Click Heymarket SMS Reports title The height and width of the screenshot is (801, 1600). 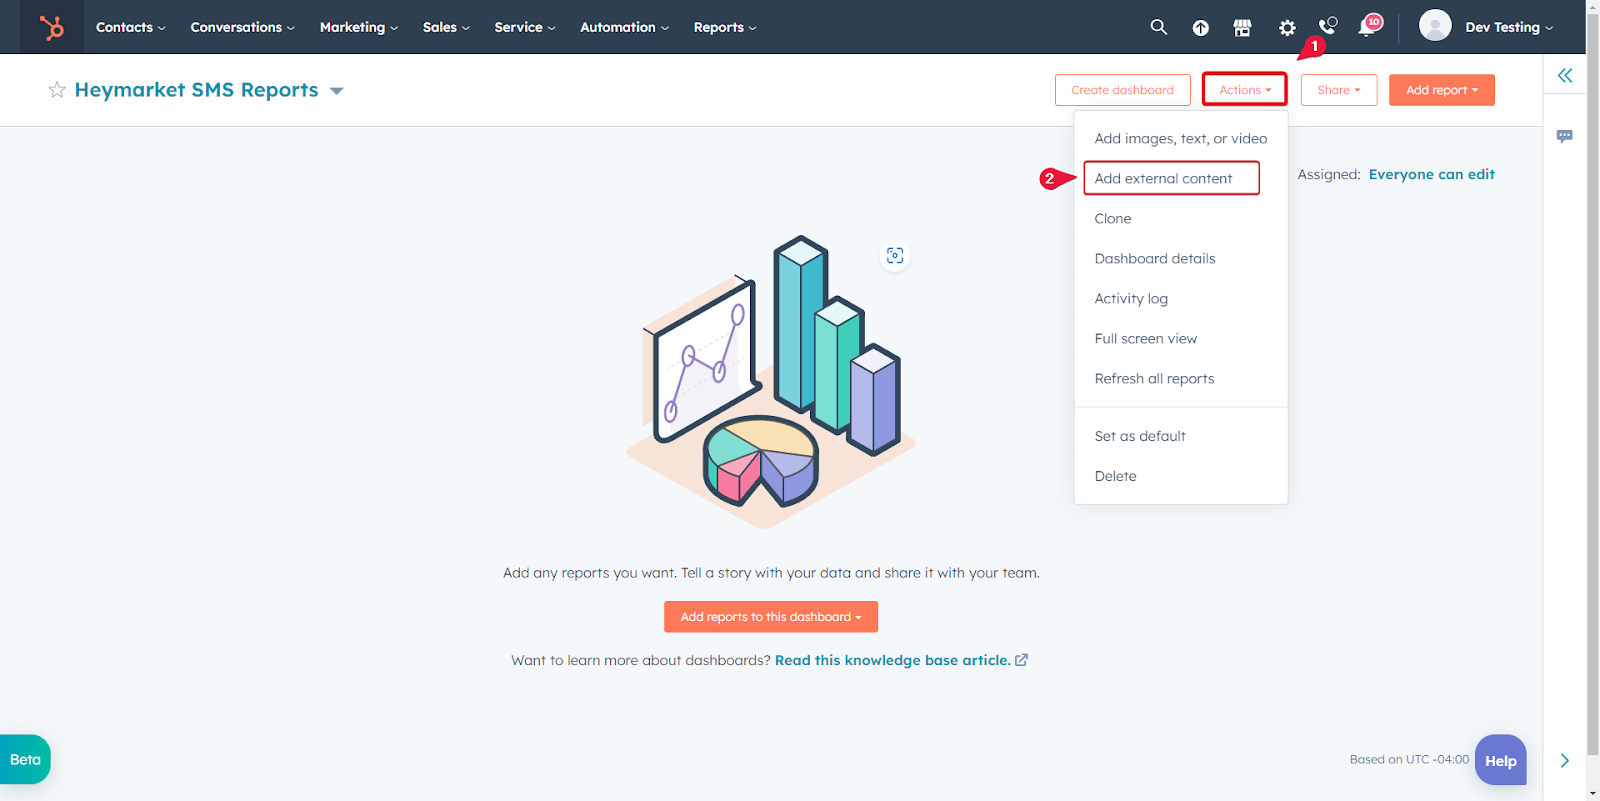(196, 90)
